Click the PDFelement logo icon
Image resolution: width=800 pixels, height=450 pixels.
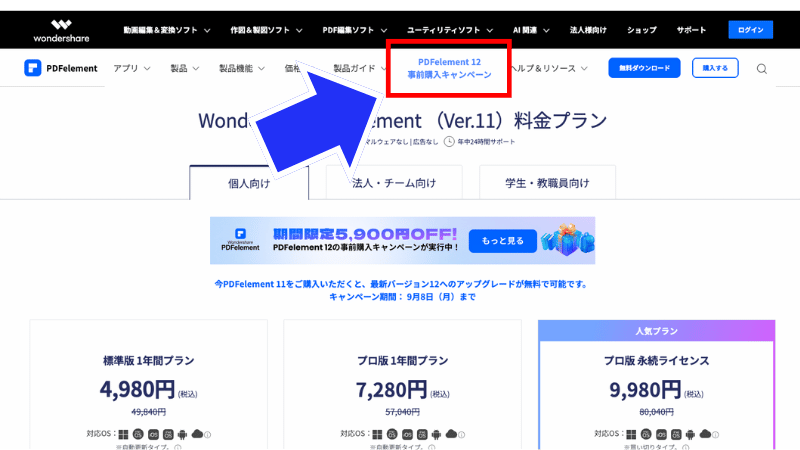(x=33, y=68)
